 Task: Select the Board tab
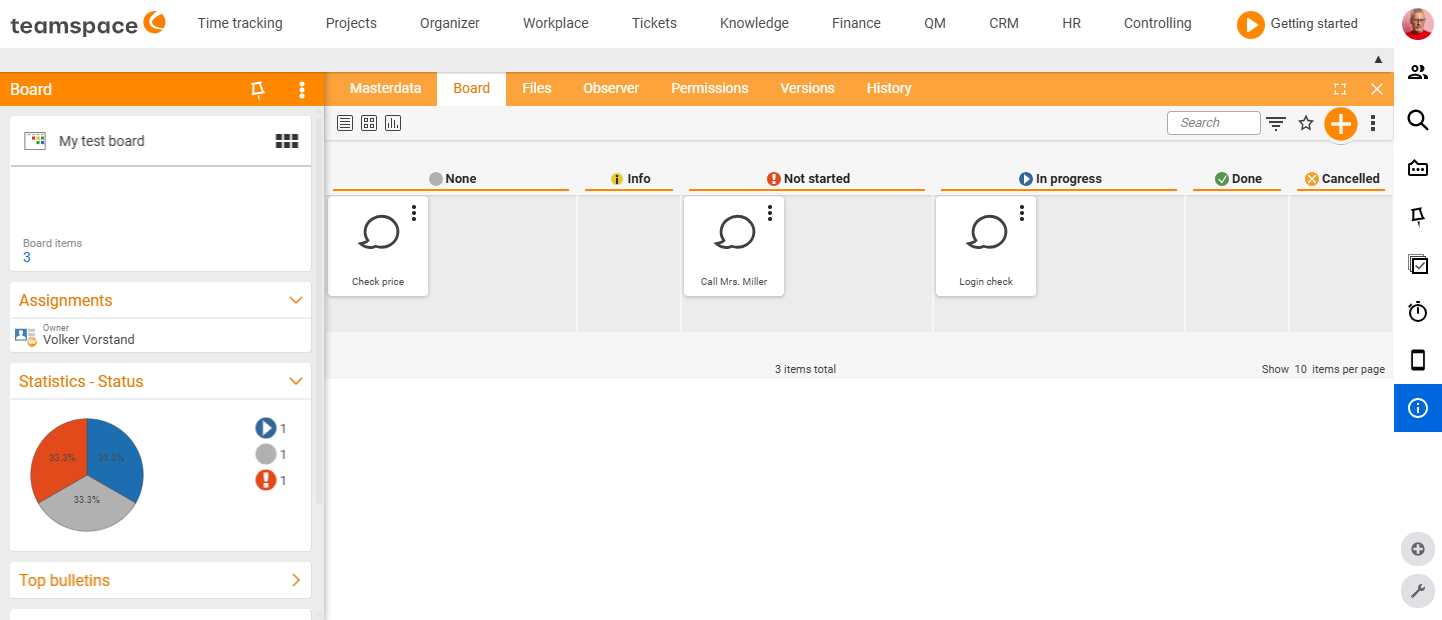pyautogui.click(x=471, y=88)
